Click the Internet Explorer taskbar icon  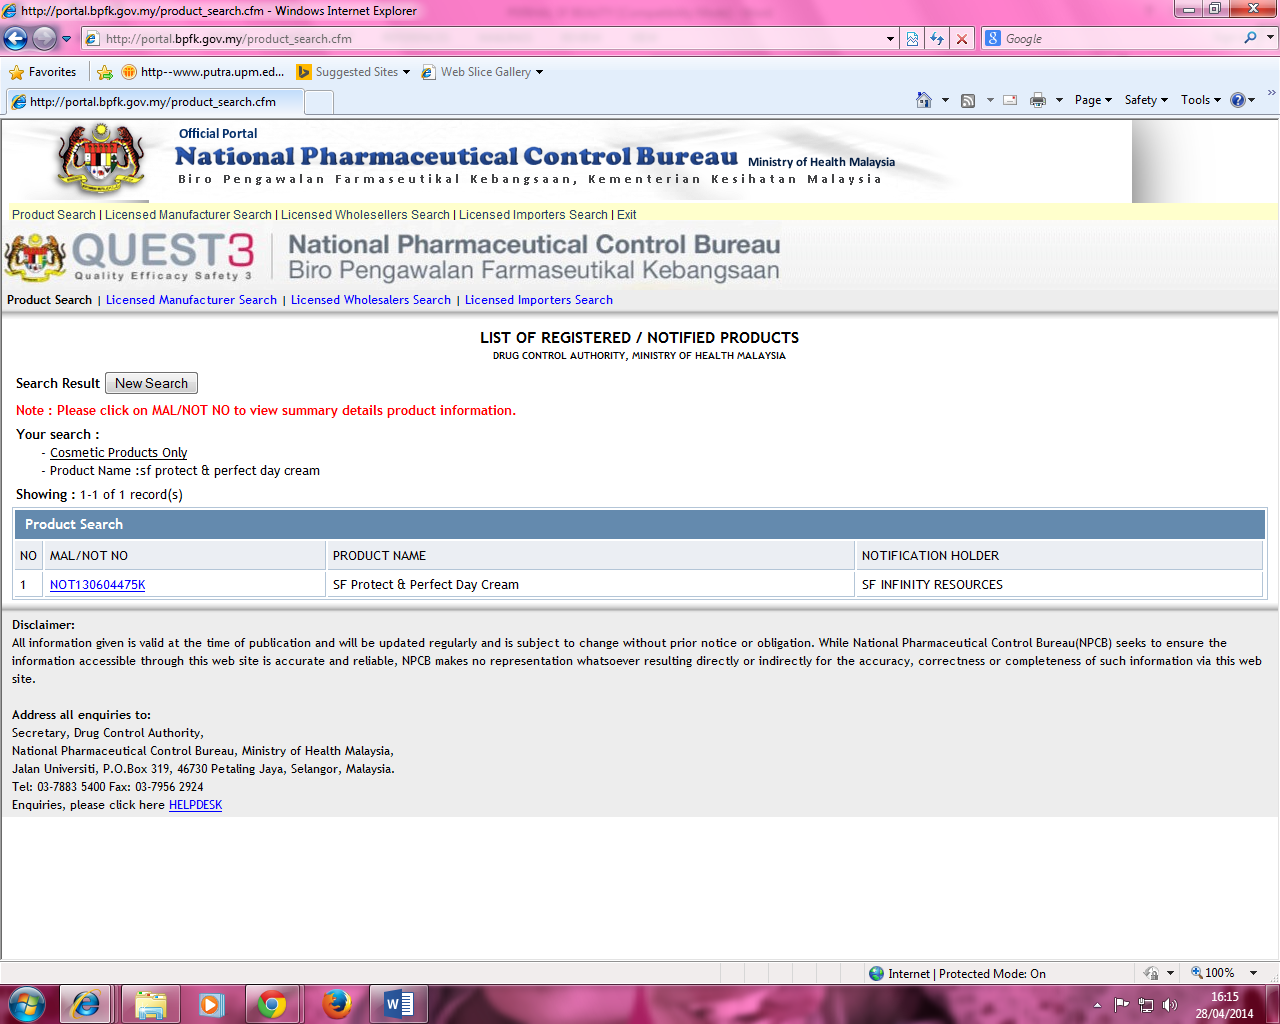(x=86, y=1004)
